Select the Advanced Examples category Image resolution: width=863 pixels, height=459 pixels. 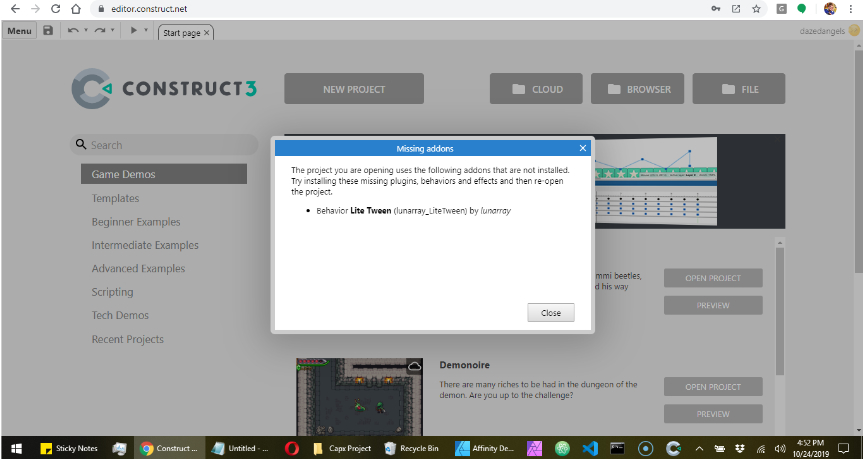coord(138,269)
